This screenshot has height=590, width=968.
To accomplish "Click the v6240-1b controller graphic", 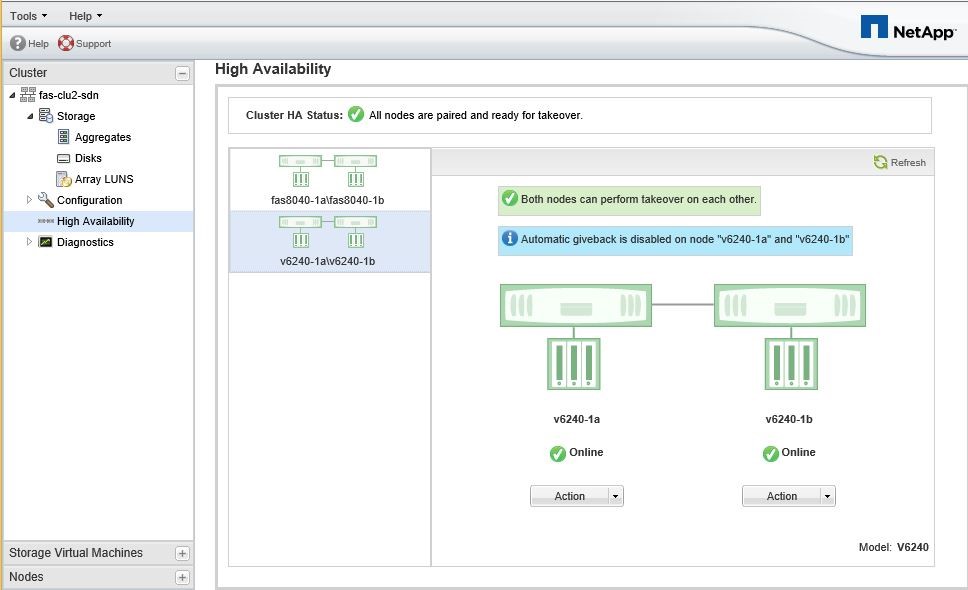I will click(790, 305).
